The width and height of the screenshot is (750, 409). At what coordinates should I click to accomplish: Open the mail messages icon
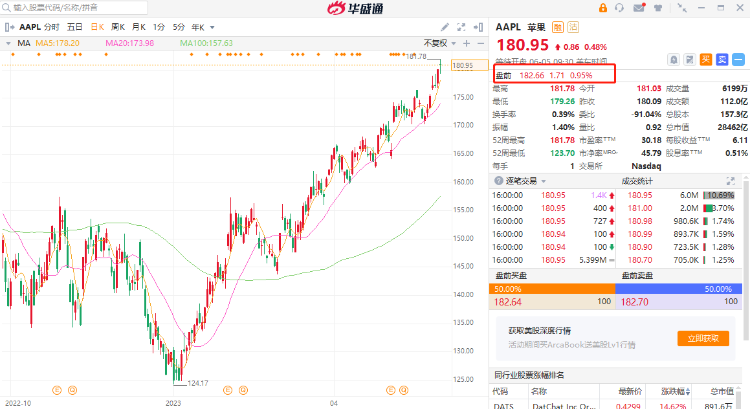[639, 8]
